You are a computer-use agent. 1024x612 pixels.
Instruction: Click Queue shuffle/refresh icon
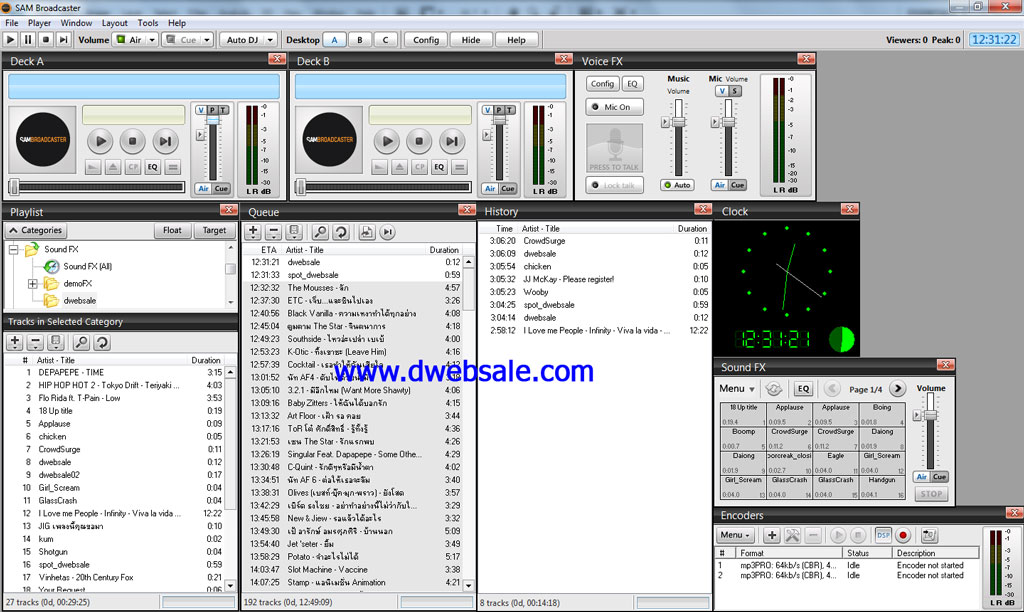tap(341, 232)
